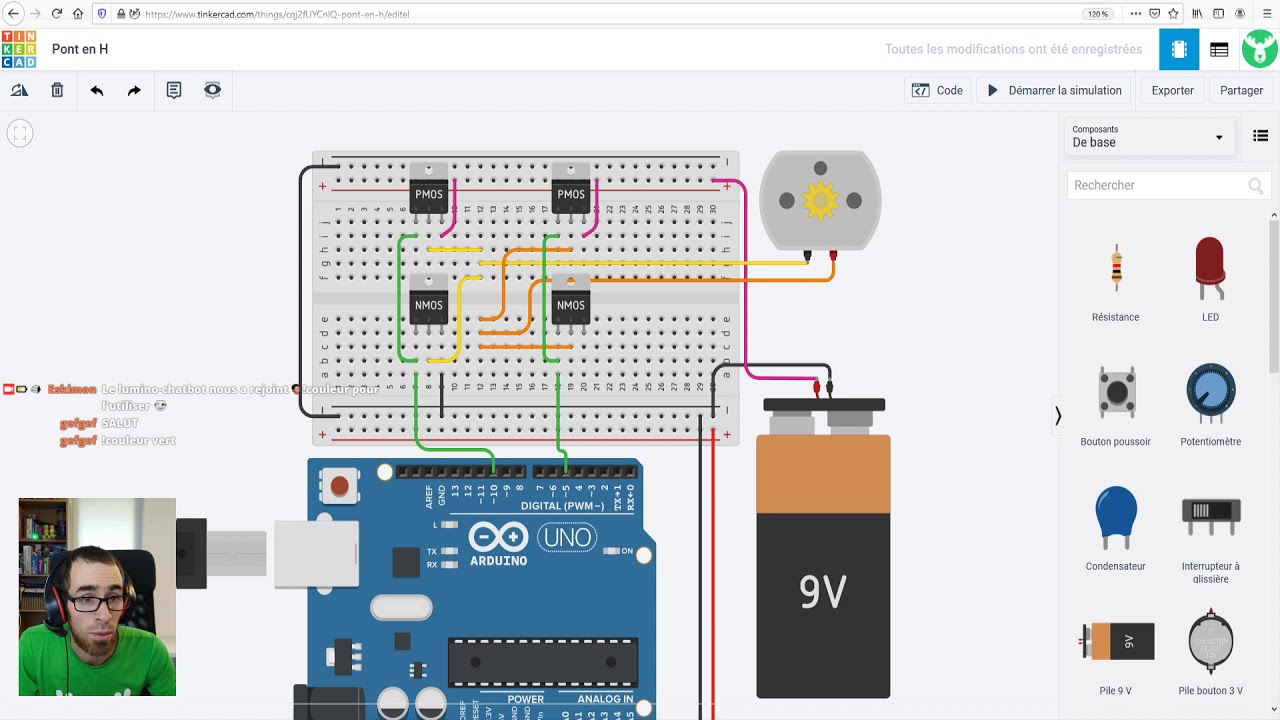
Task: Switch to circuit view
Action: pyautogui.click(x=1179, y=49)
